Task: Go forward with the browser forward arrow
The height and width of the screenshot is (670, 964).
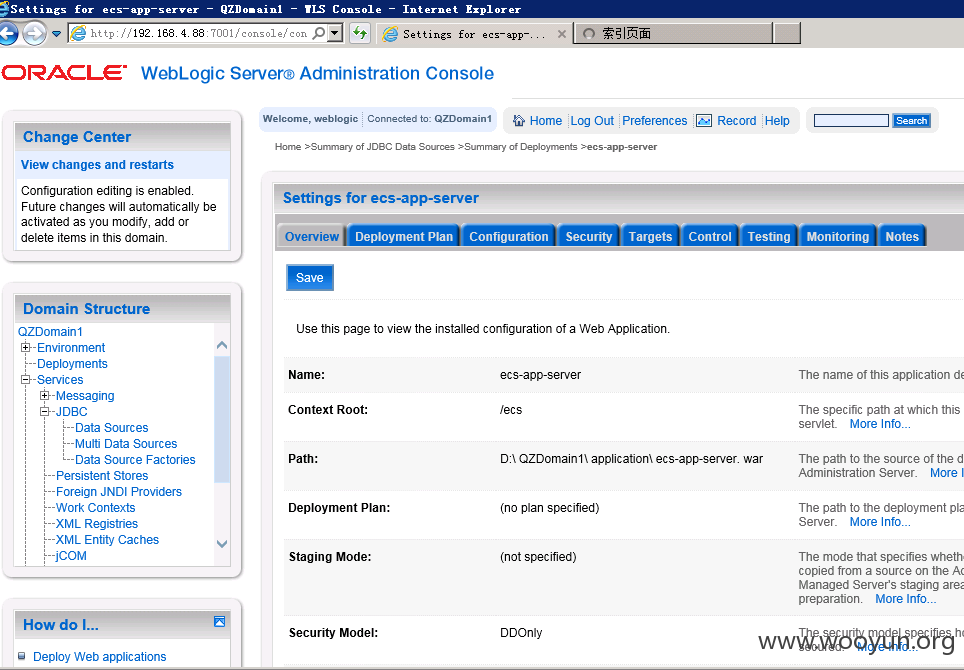Action: (x=34, y=33)
